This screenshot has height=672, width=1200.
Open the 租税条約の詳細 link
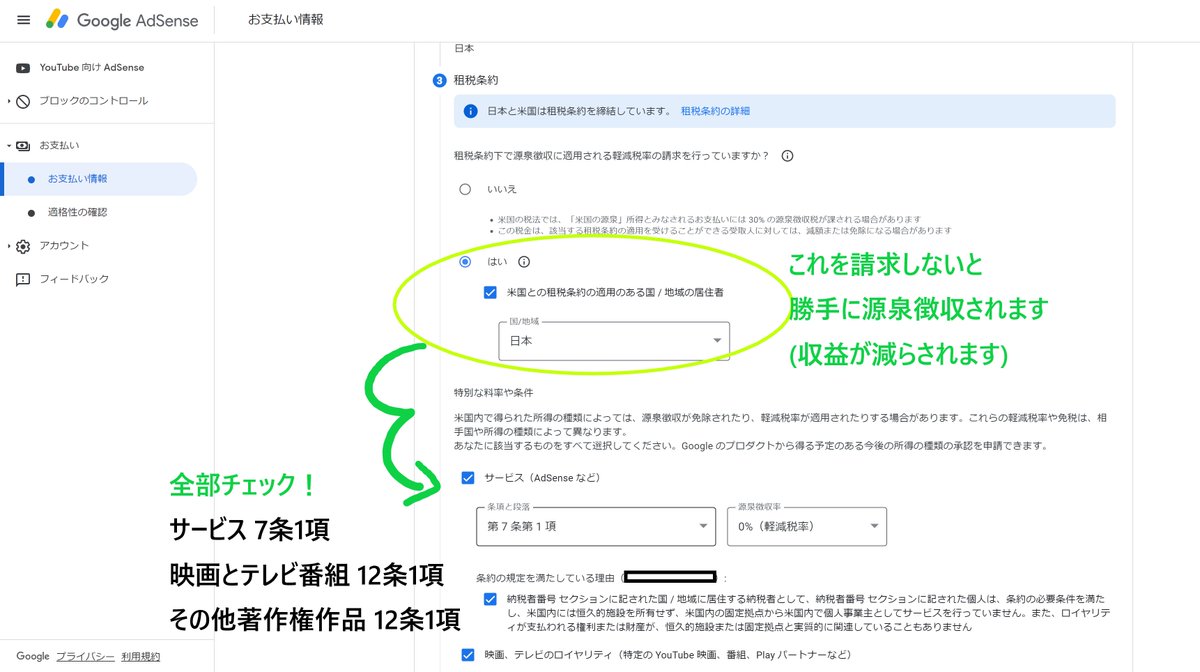coord(715,111)
